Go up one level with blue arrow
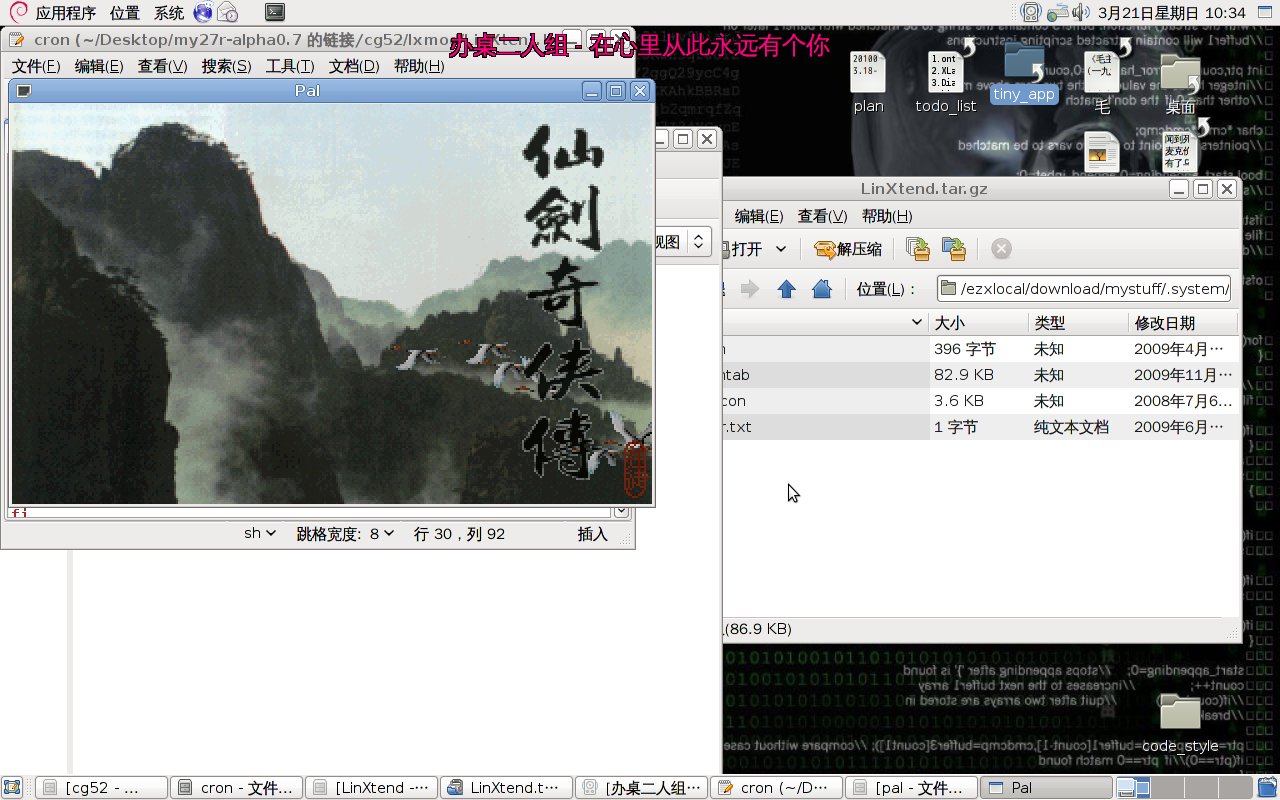1280x800 pixels. pyautogui.click(x=786, y=289)
